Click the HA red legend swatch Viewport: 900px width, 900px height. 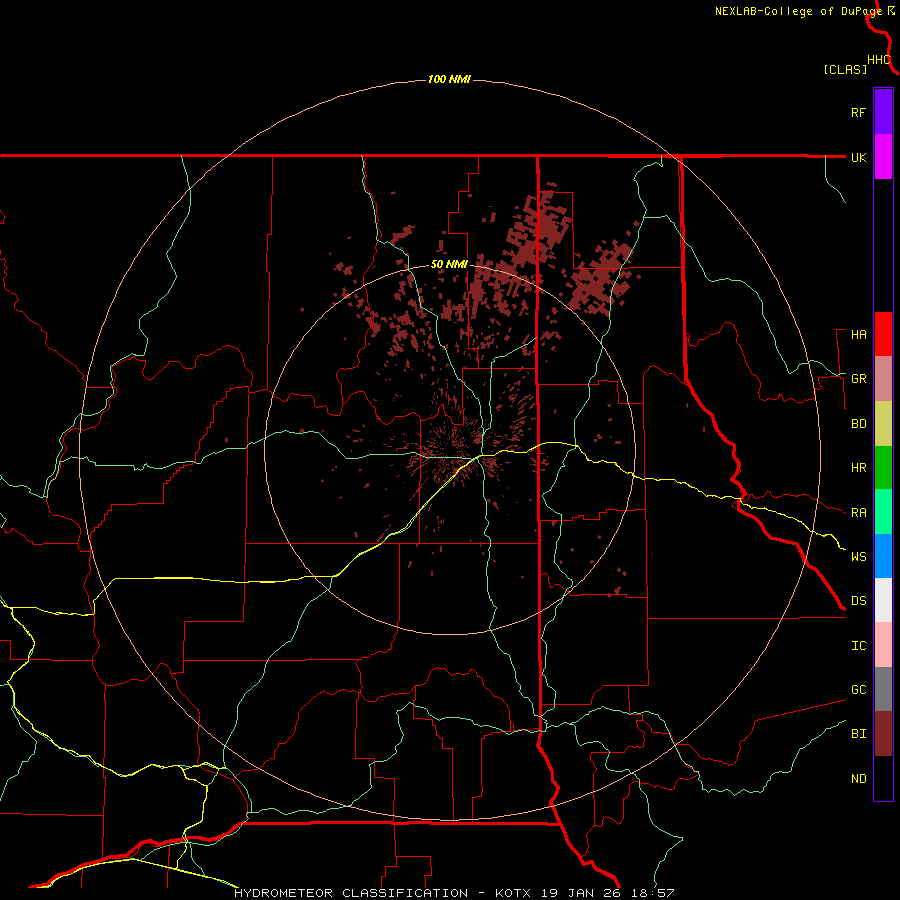point(883,334)
